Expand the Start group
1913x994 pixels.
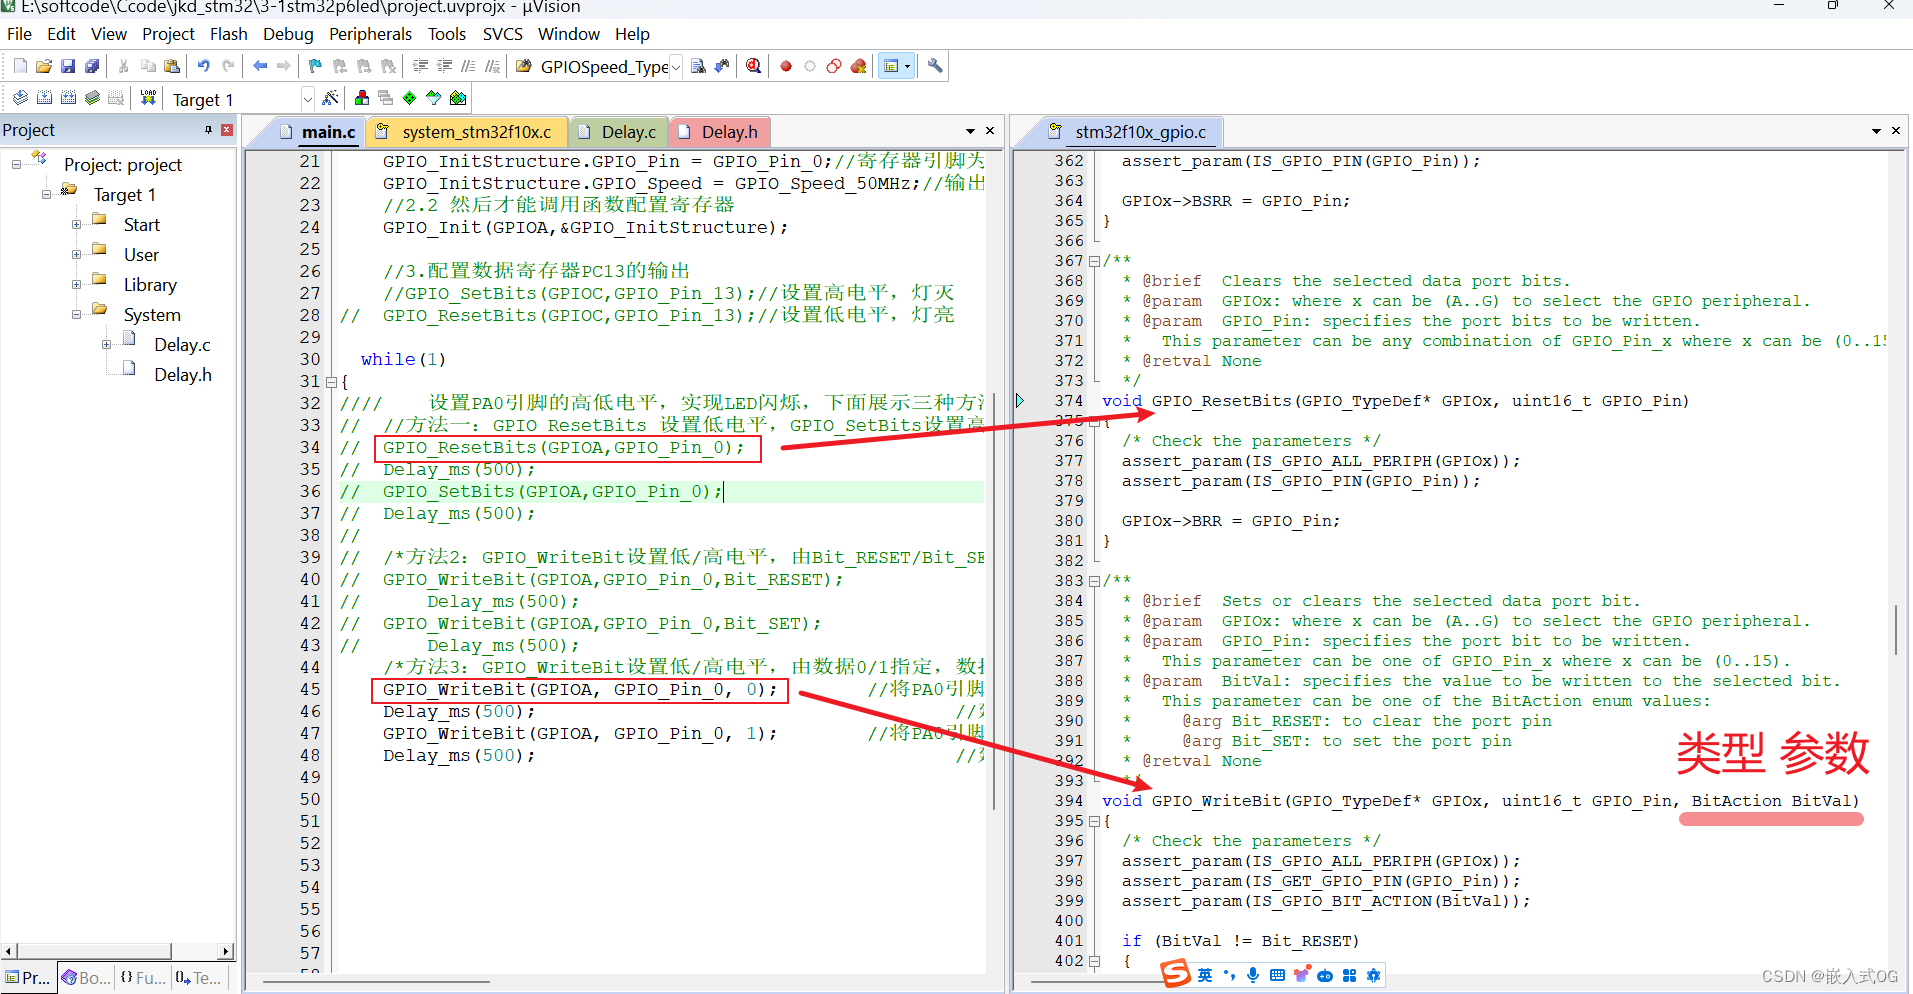pos(76,225)
